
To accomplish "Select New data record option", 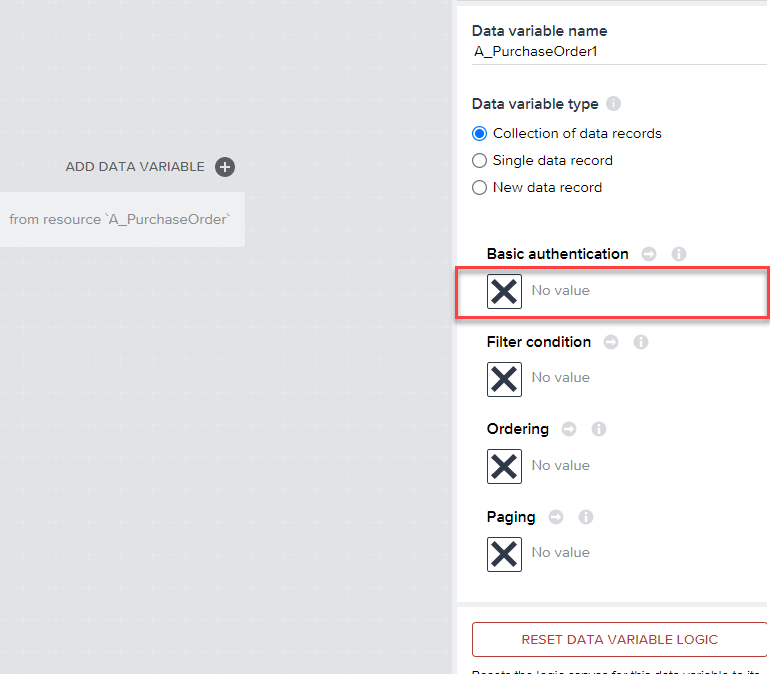I will [480, 187].
